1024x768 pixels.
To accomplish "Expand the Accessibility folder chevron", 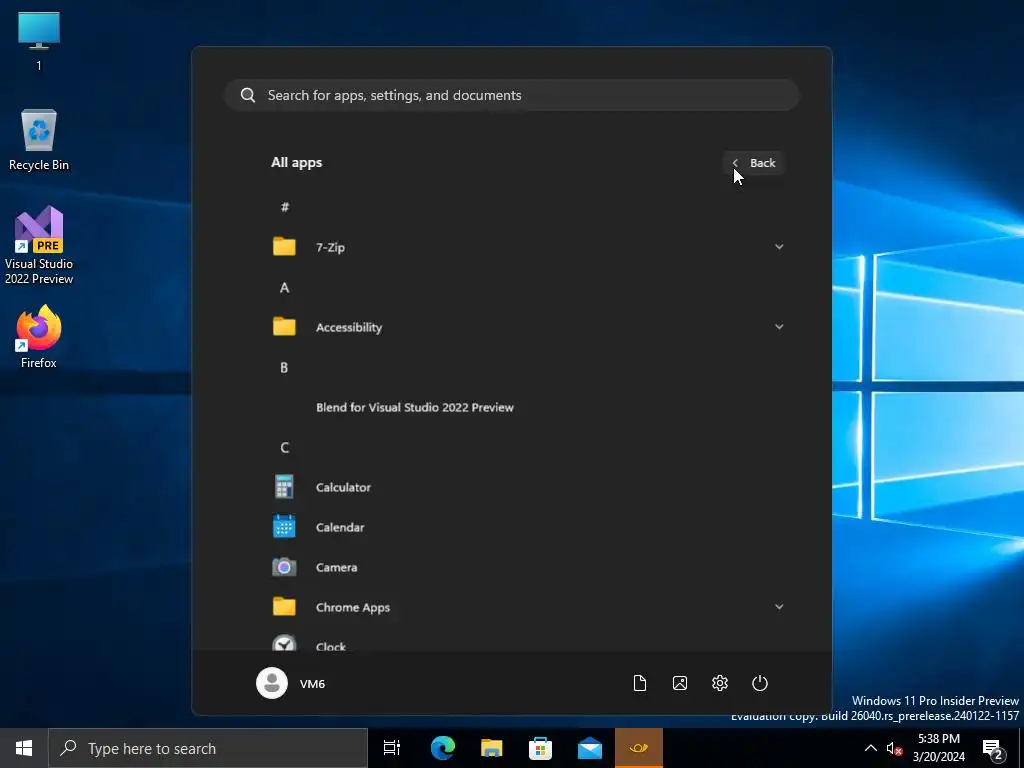I will point(779,327).
